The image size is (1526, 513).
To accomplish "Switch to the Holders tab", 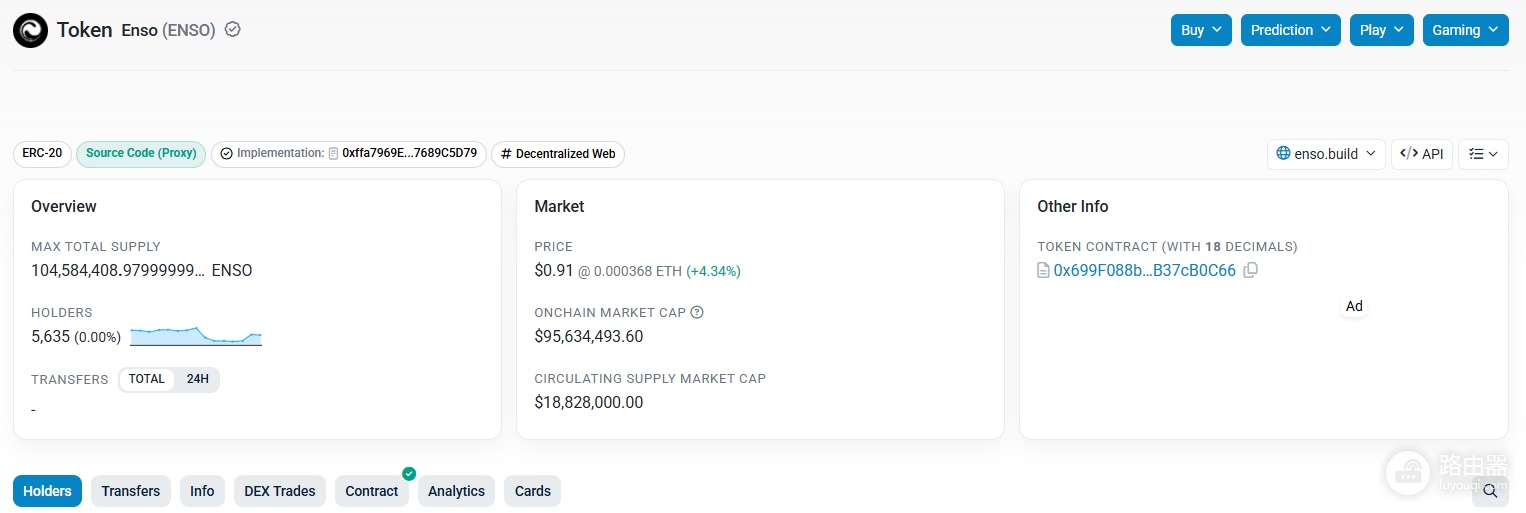I will 48,491.
